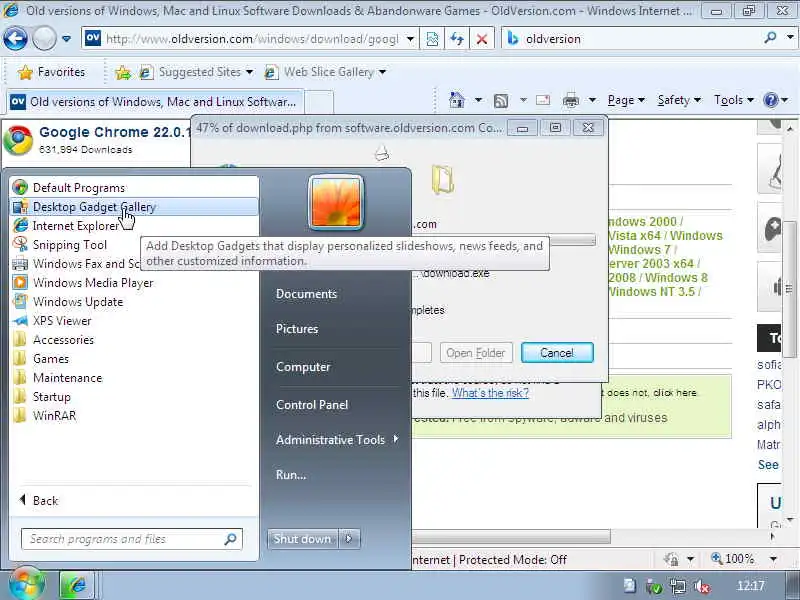Click the Help question mark icon
Viewport: 800px width, 600px height.
[770, 100]
